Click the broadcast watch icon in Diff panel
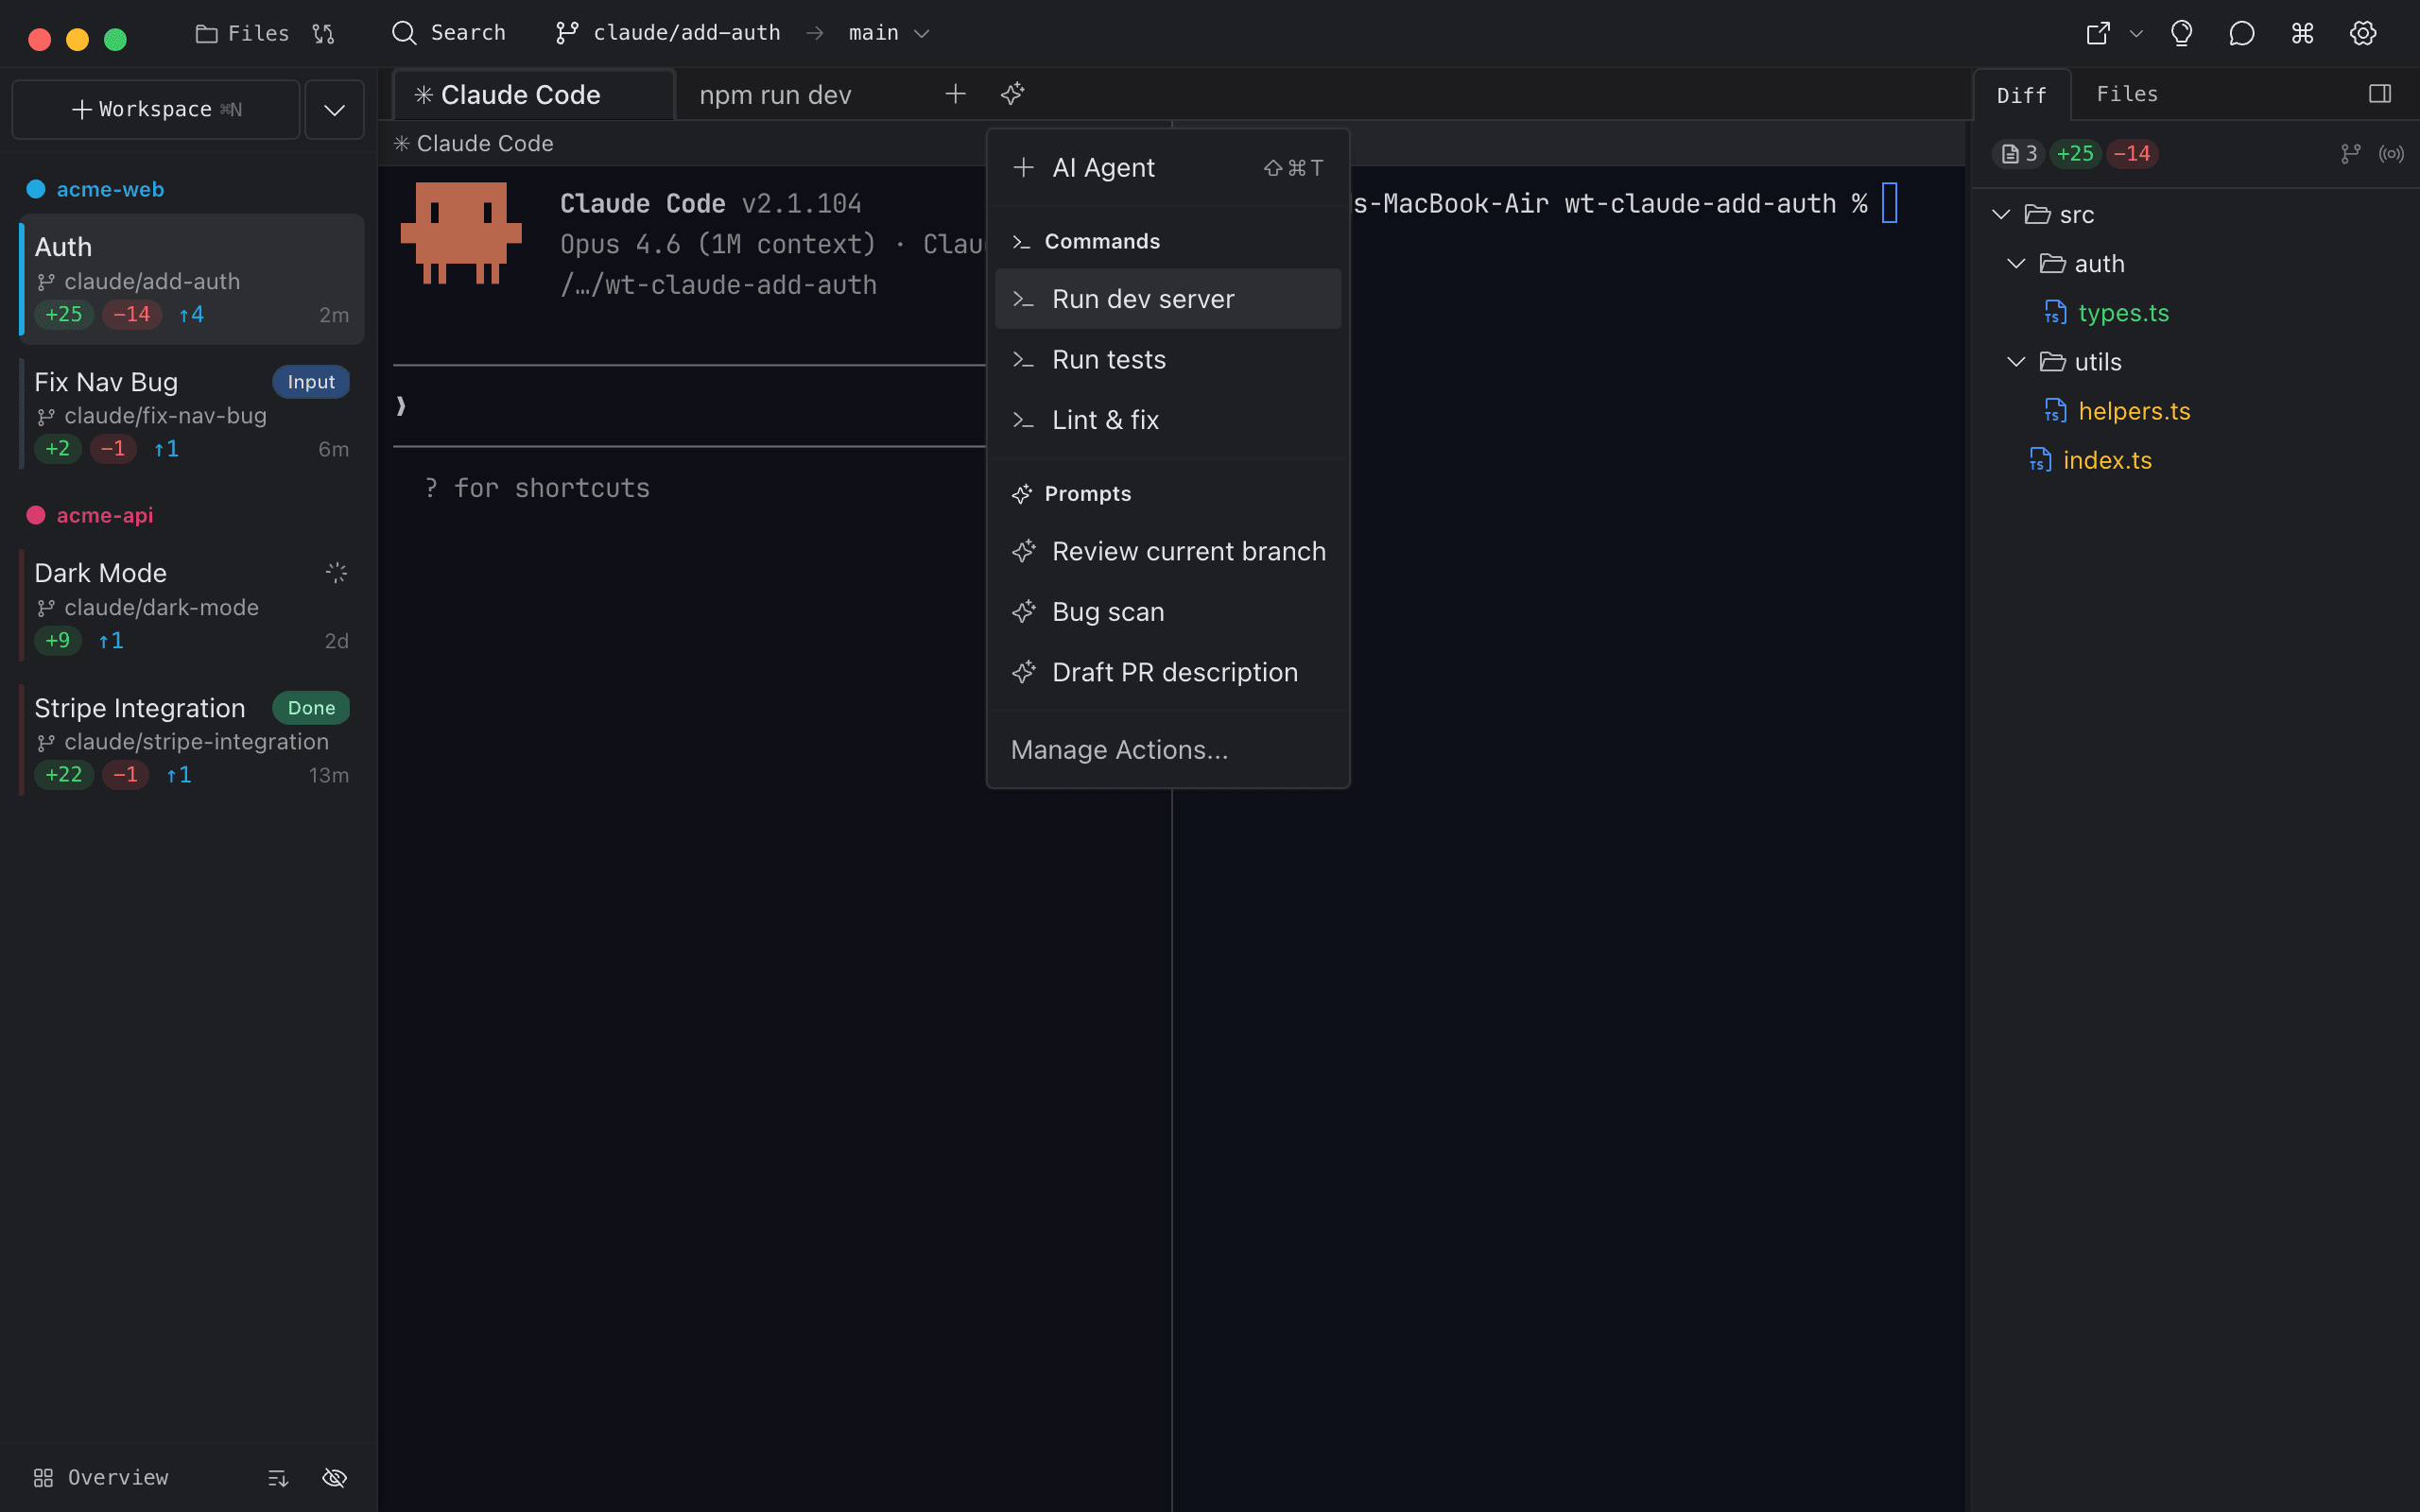 (2391, 153)
